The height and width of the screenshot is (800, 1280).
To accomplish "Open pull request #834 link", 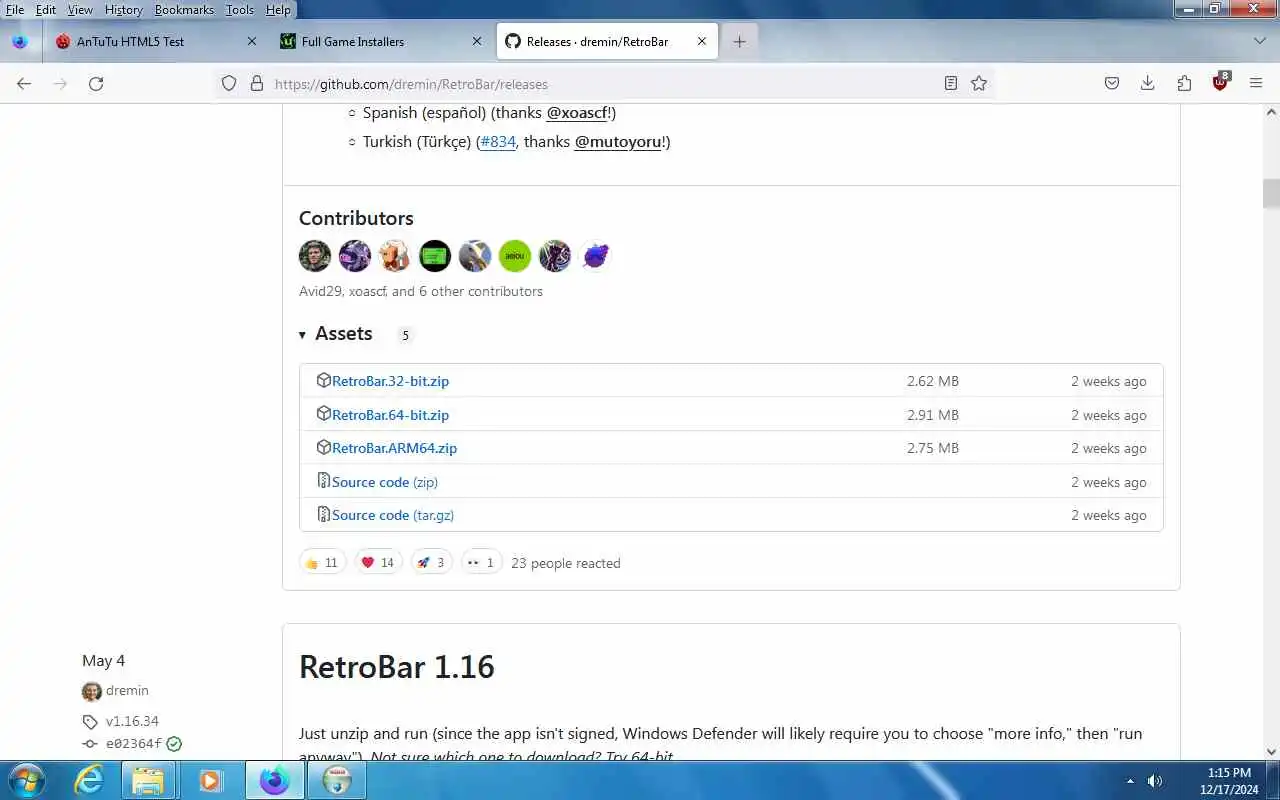I will click(x=498, y=142).
